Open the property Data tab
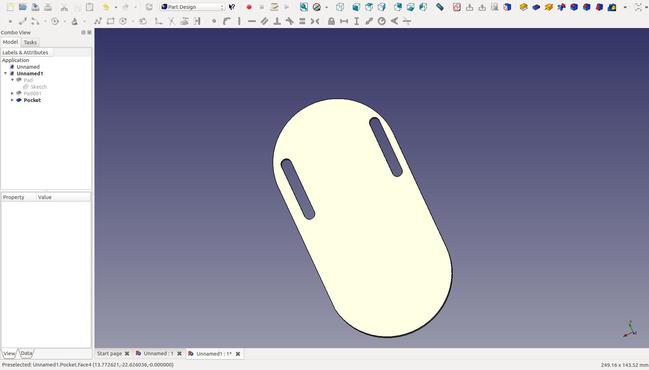Image resolution: width=649 pixels, height=370 pixels. (x=26, y=354)
